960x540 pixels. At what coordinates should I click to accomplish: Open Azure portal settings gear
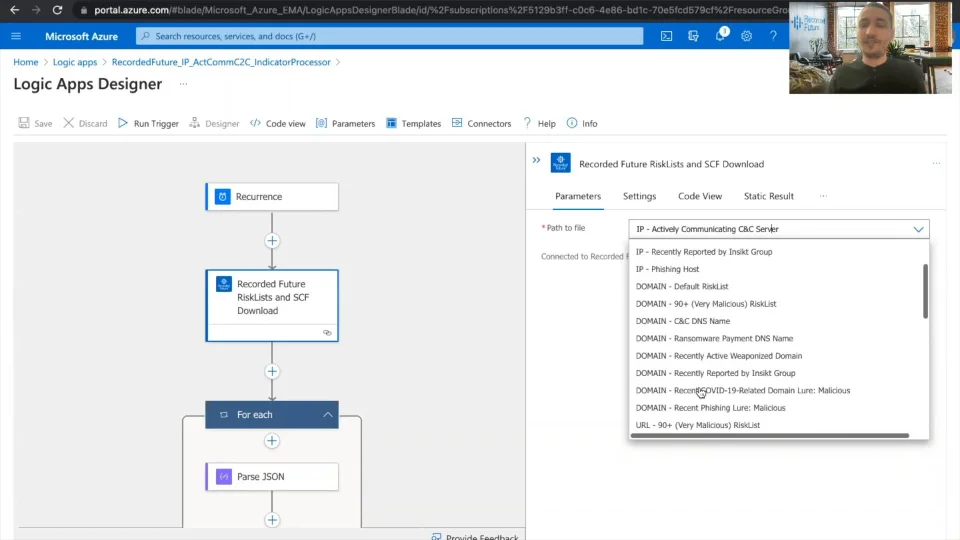coord(746,36)
